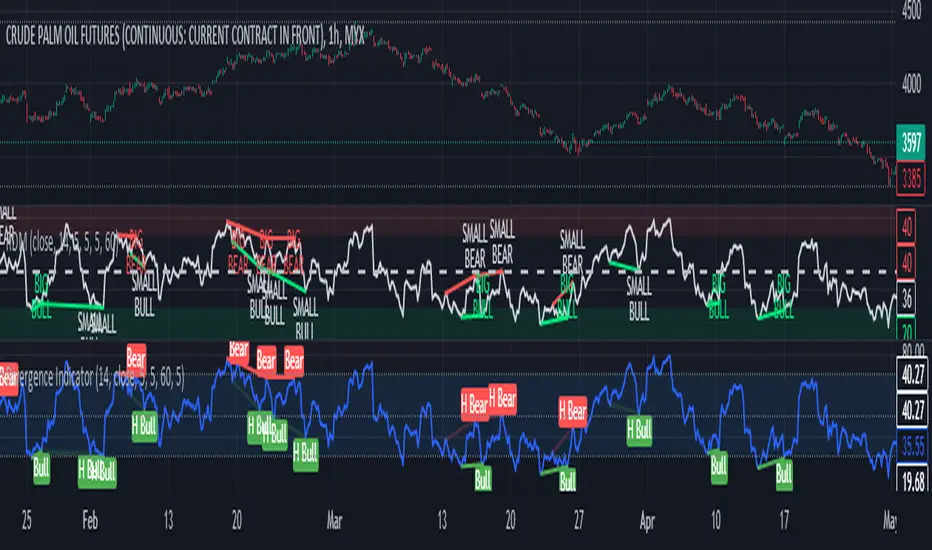
Task: Click the green Bull label above date 17
Action: [784, 474]
